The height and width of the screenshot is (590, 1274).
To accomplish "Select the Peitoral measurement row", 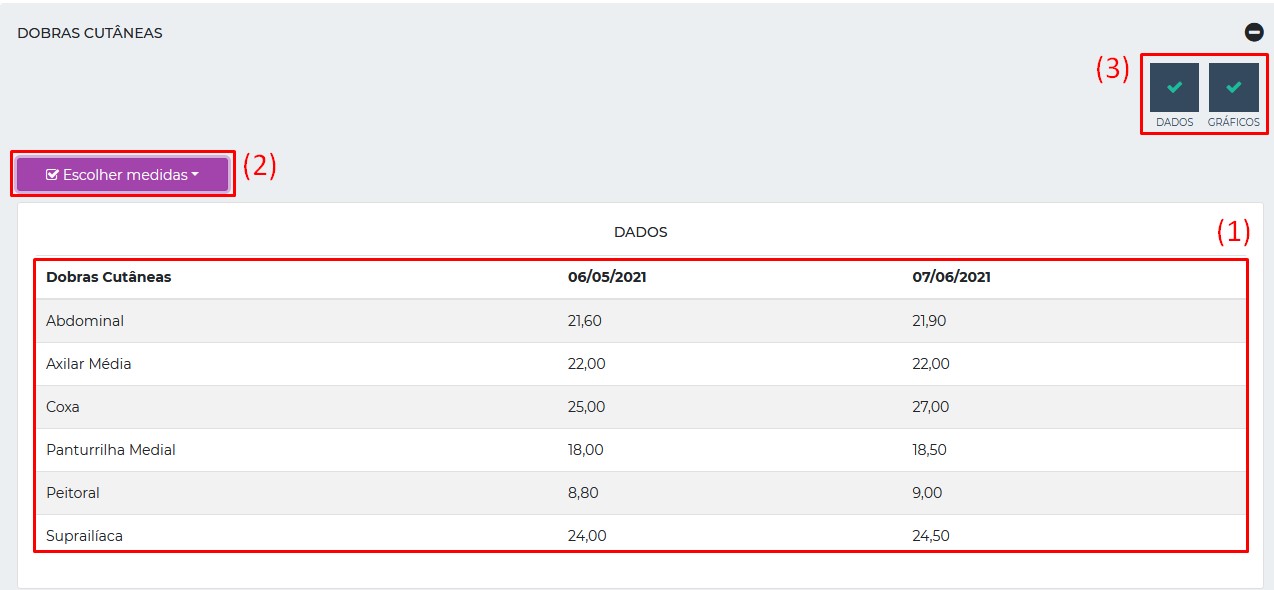I will [x=73, y=493].
